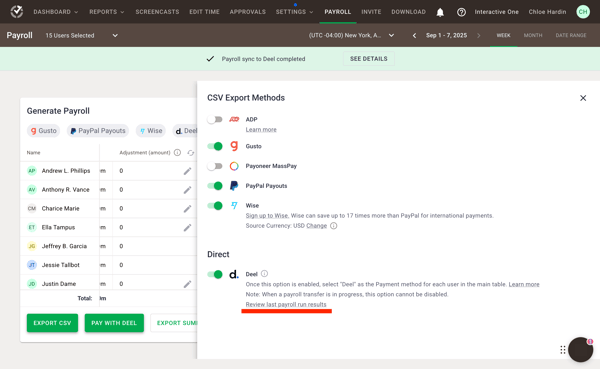Screen dimensions: 600x369
Task: Switch to the Date Range tab
Action: pos(571,35)
